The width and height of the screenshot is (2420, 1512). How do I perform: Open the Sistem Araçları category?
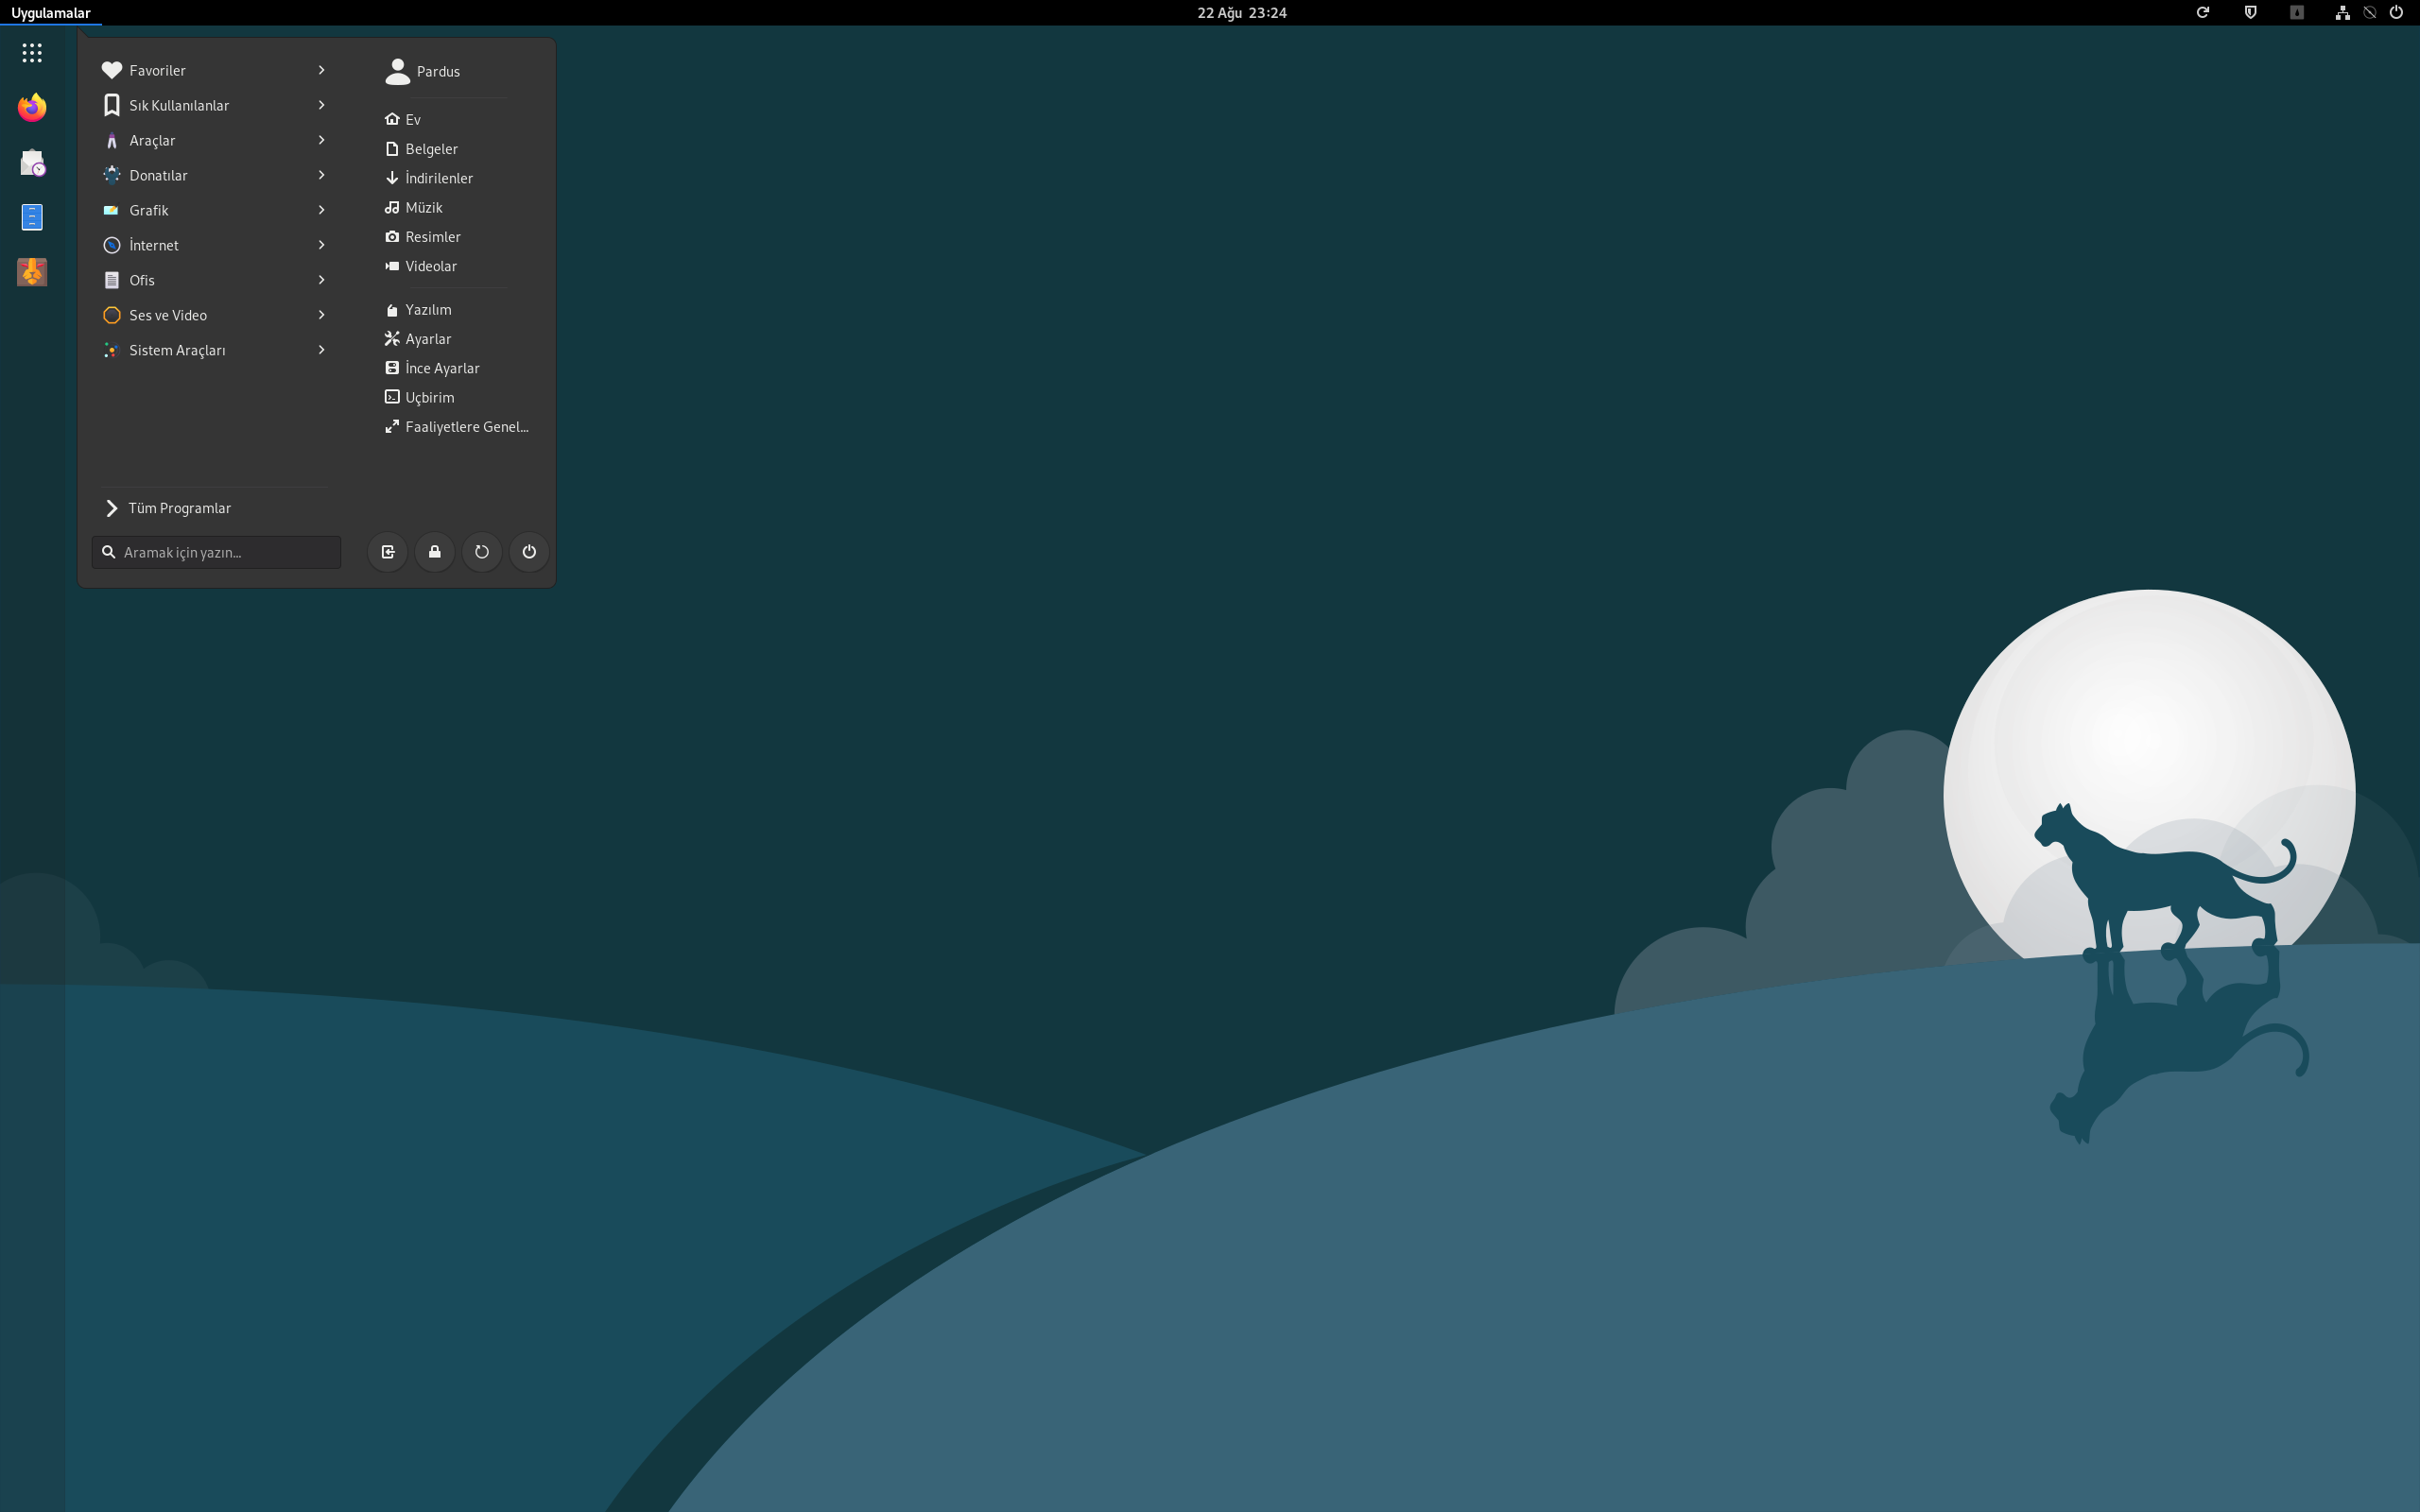(x=215, y=350)
